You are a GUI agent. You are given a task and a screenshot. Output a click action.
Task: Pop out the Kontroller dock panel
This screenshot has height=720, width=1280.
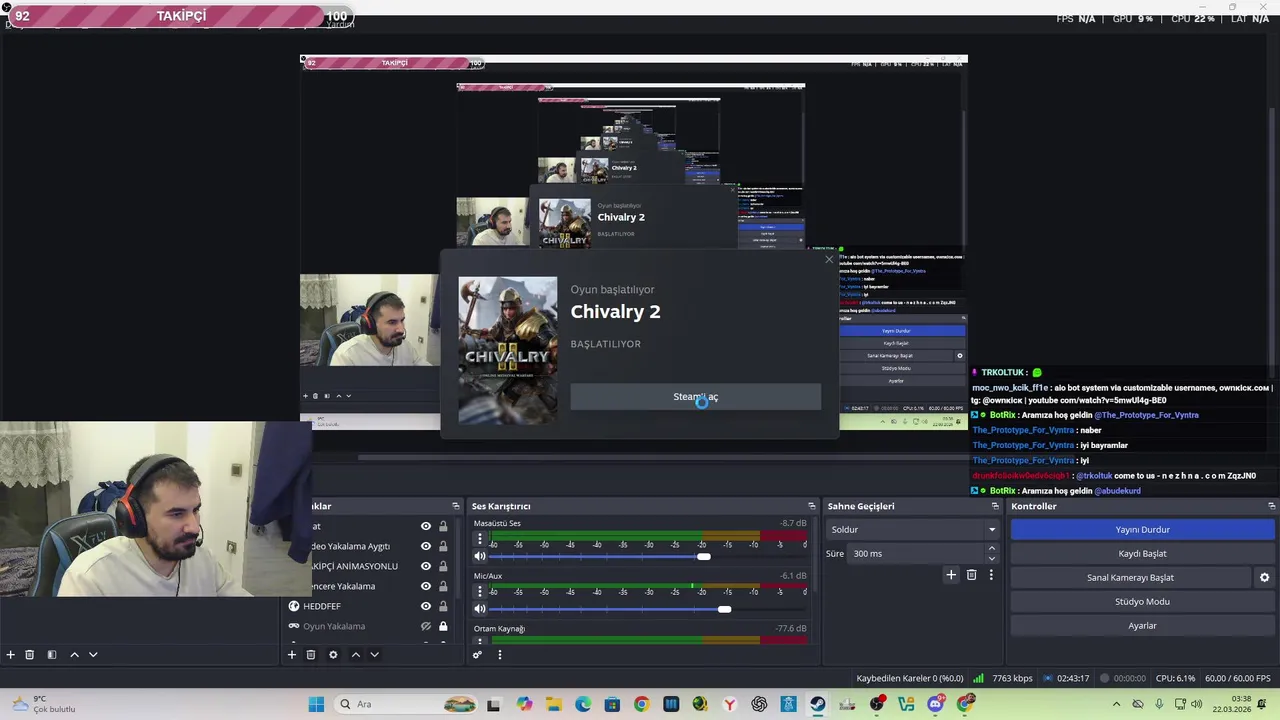tap(1270, 506)
